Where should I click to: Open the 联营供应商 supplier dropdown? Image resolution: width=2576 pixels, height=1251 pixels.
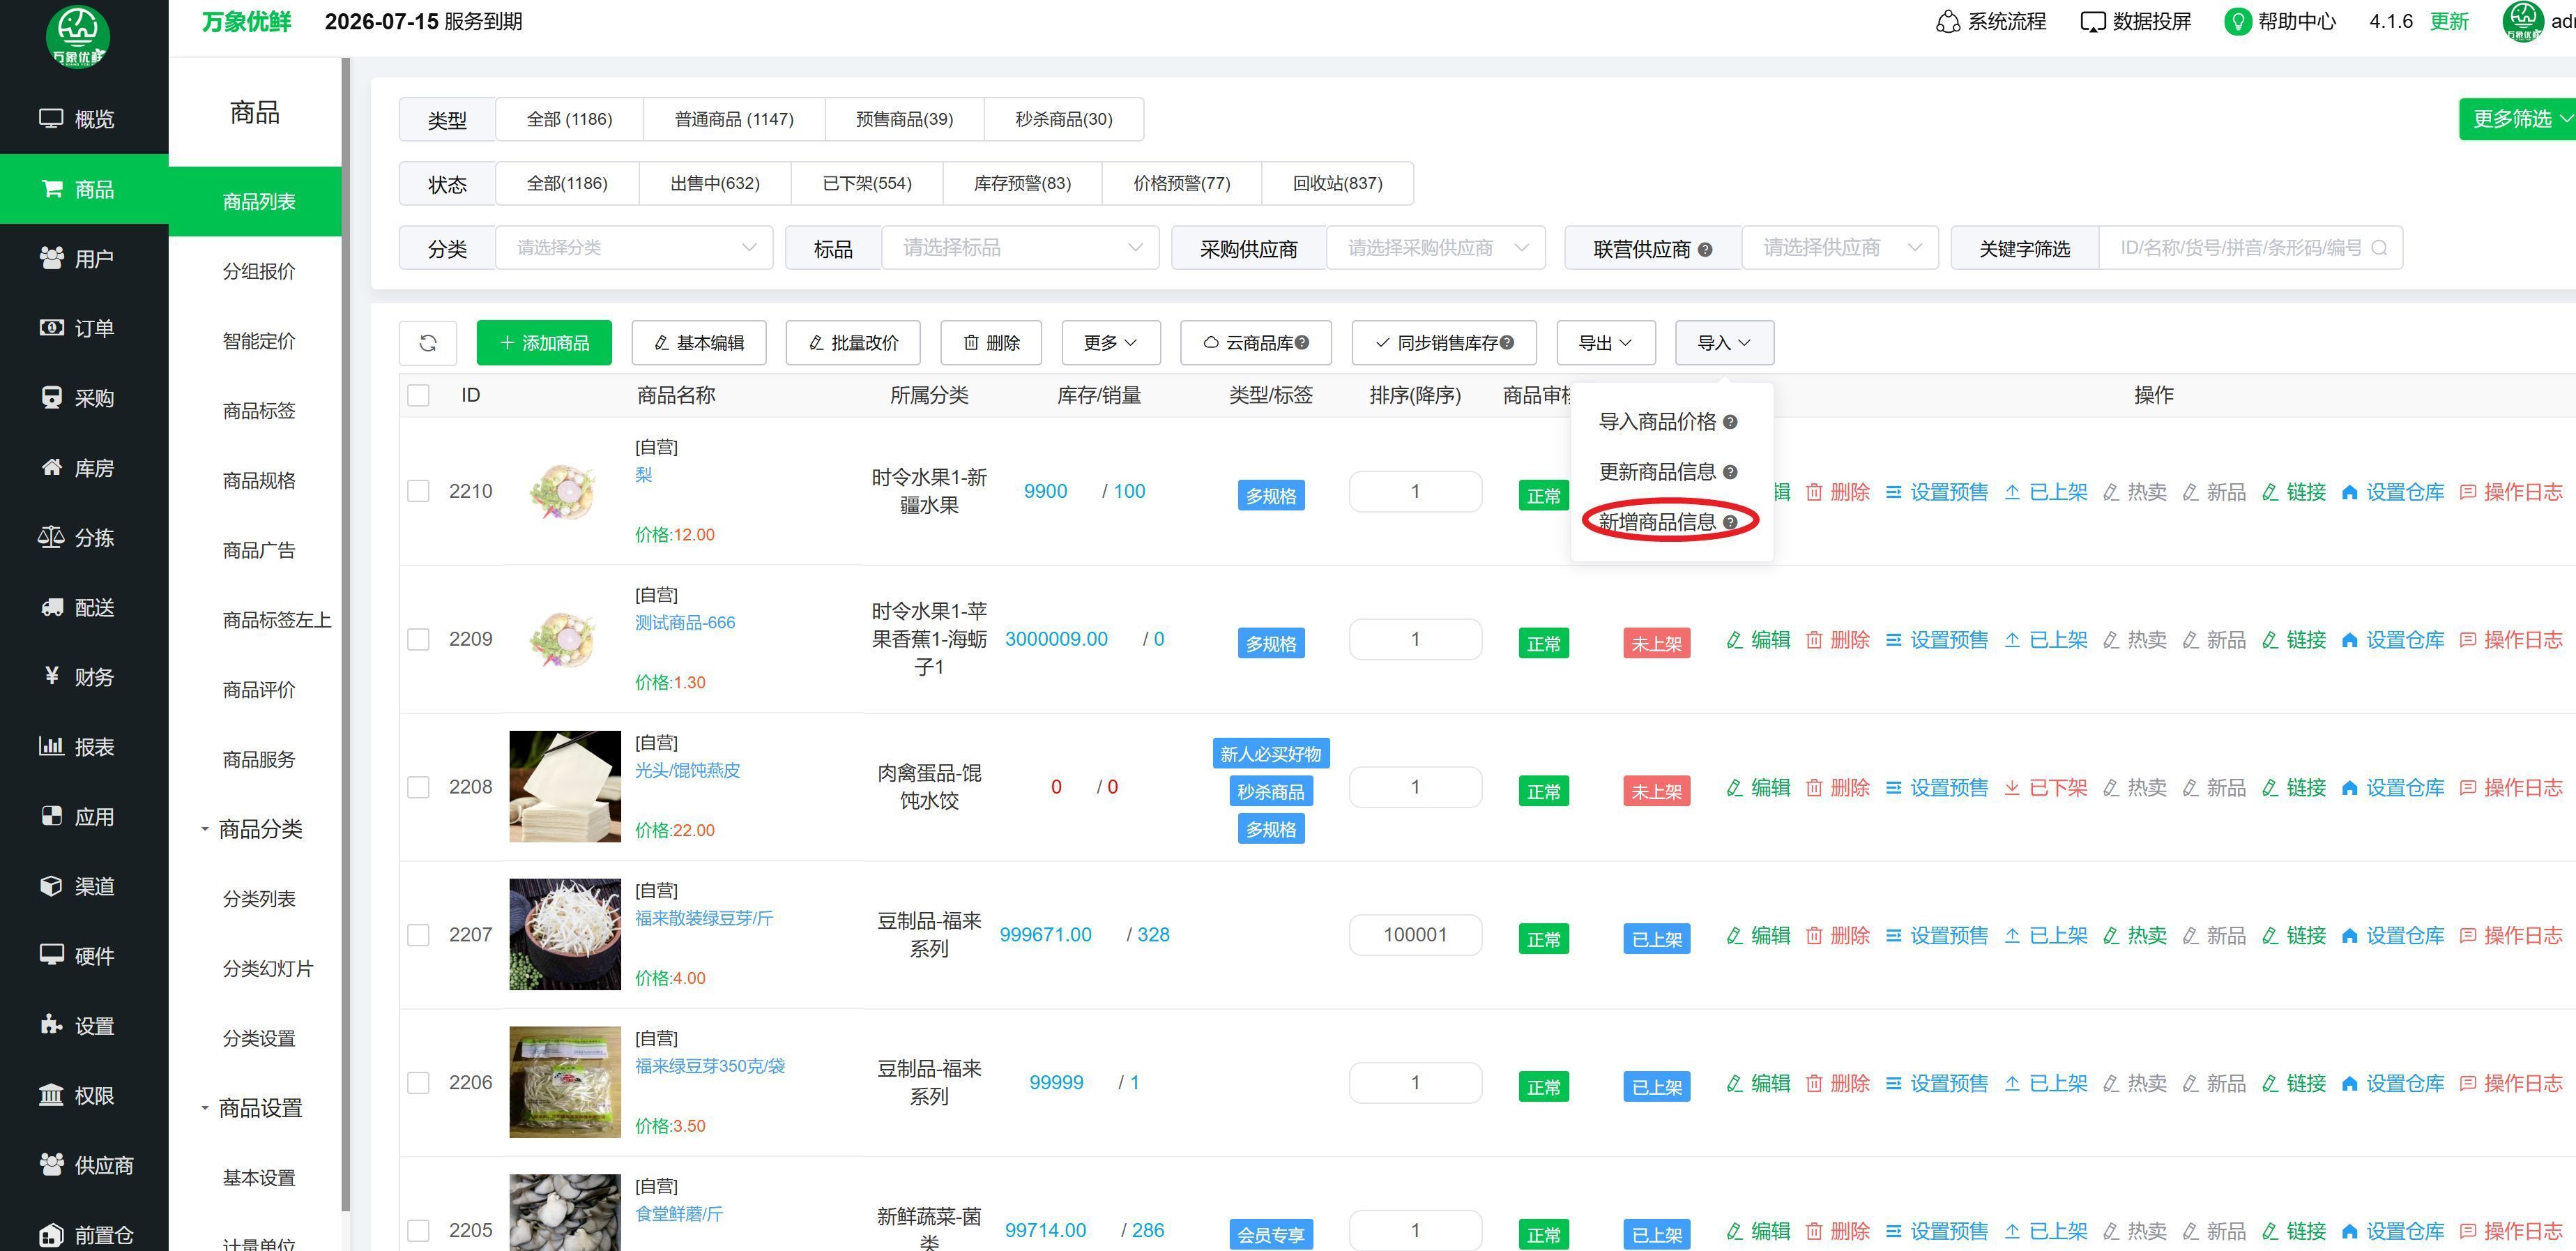coord(1840,248)
